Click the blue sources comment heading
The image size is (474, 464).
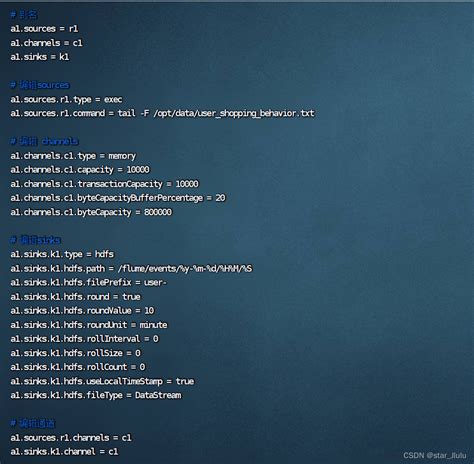pos(40,85)
